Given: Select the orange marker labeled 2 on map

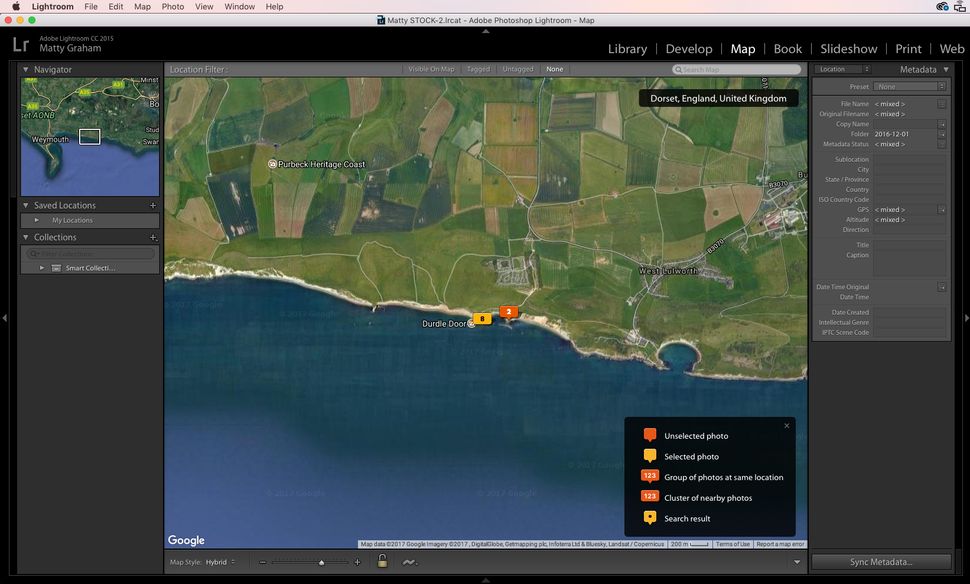Looking at the screenshot, I should (509, 312).
